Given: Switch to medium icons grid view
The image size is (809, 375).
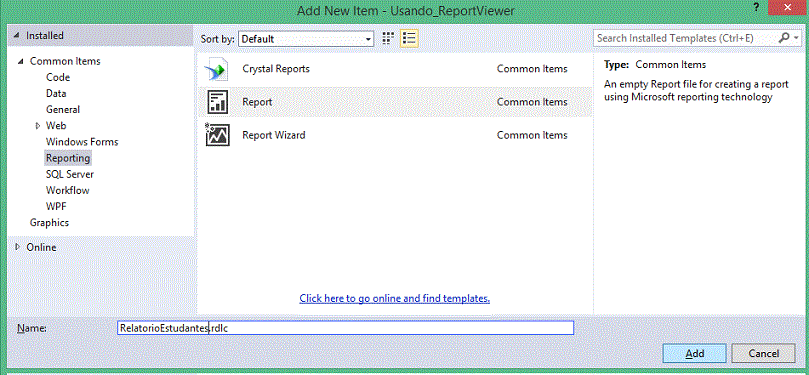Looking at the screenshot, I should click(x=389, y=38).
